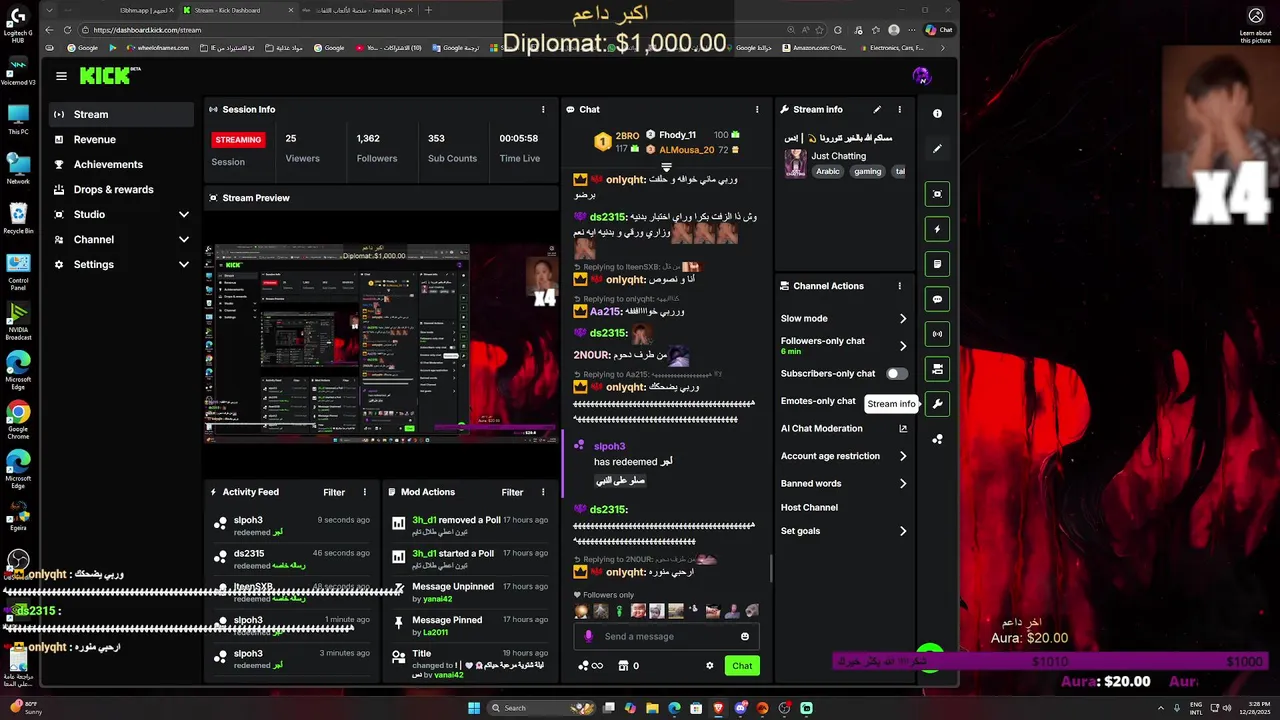Open chat settings gear icon
The width and height of the screenshot is (1280, 720).
(710, 666)
